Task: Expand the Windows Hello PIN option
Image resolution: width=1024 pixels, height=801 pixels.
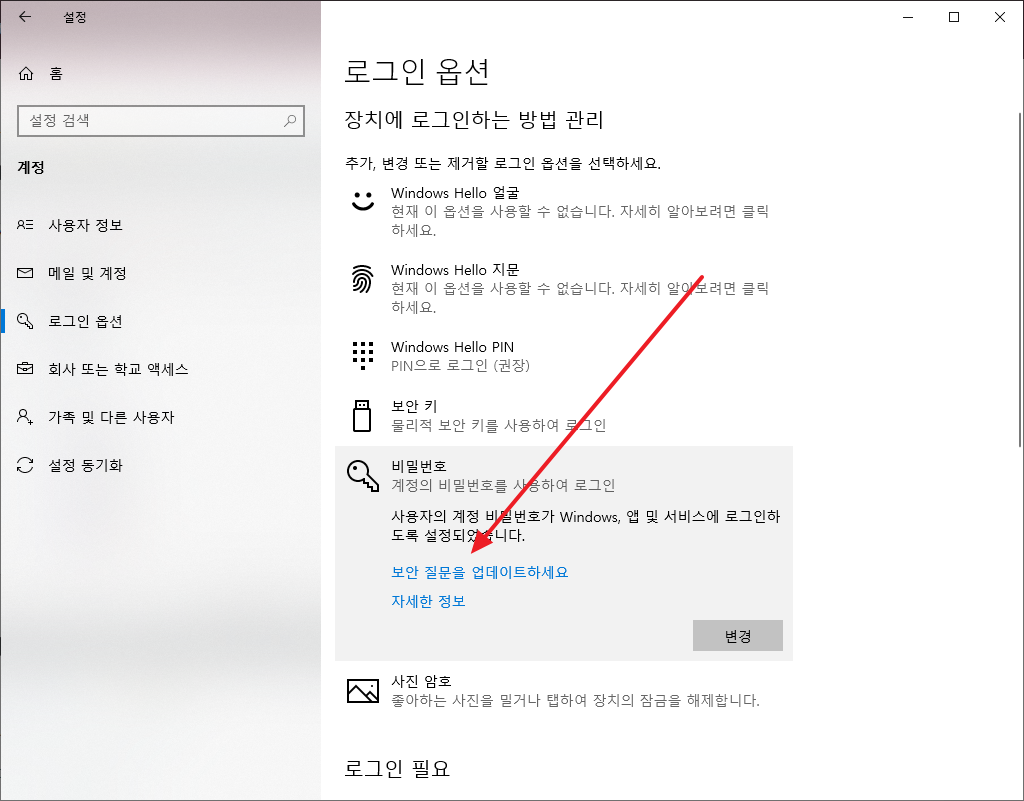Action: [564, 356]
